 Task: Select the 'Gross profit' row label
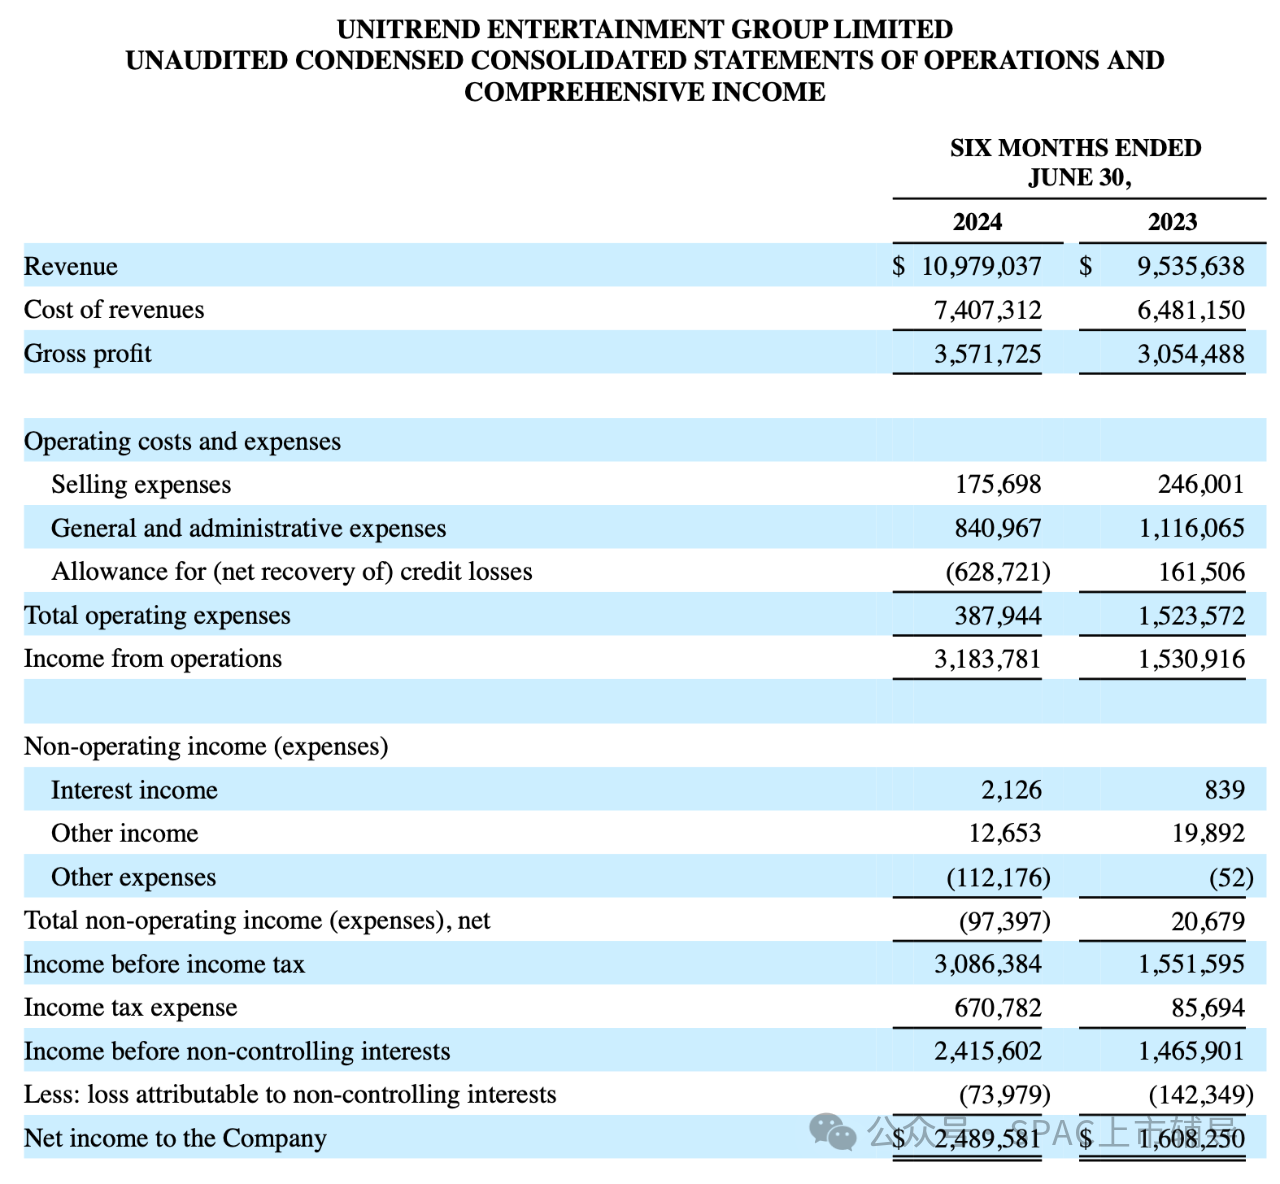click(x=88, y=354)
